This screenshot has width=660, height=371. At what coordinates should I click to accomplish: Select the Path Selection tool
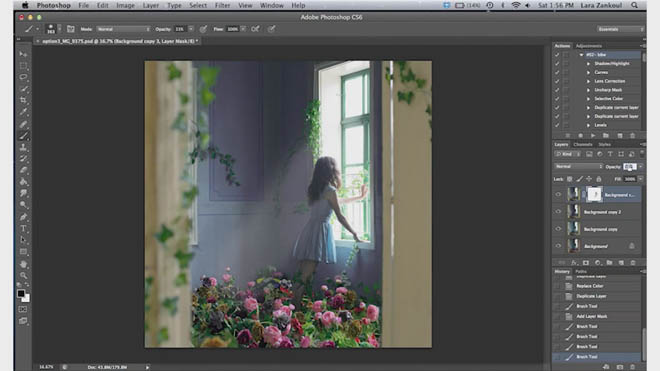23,240
